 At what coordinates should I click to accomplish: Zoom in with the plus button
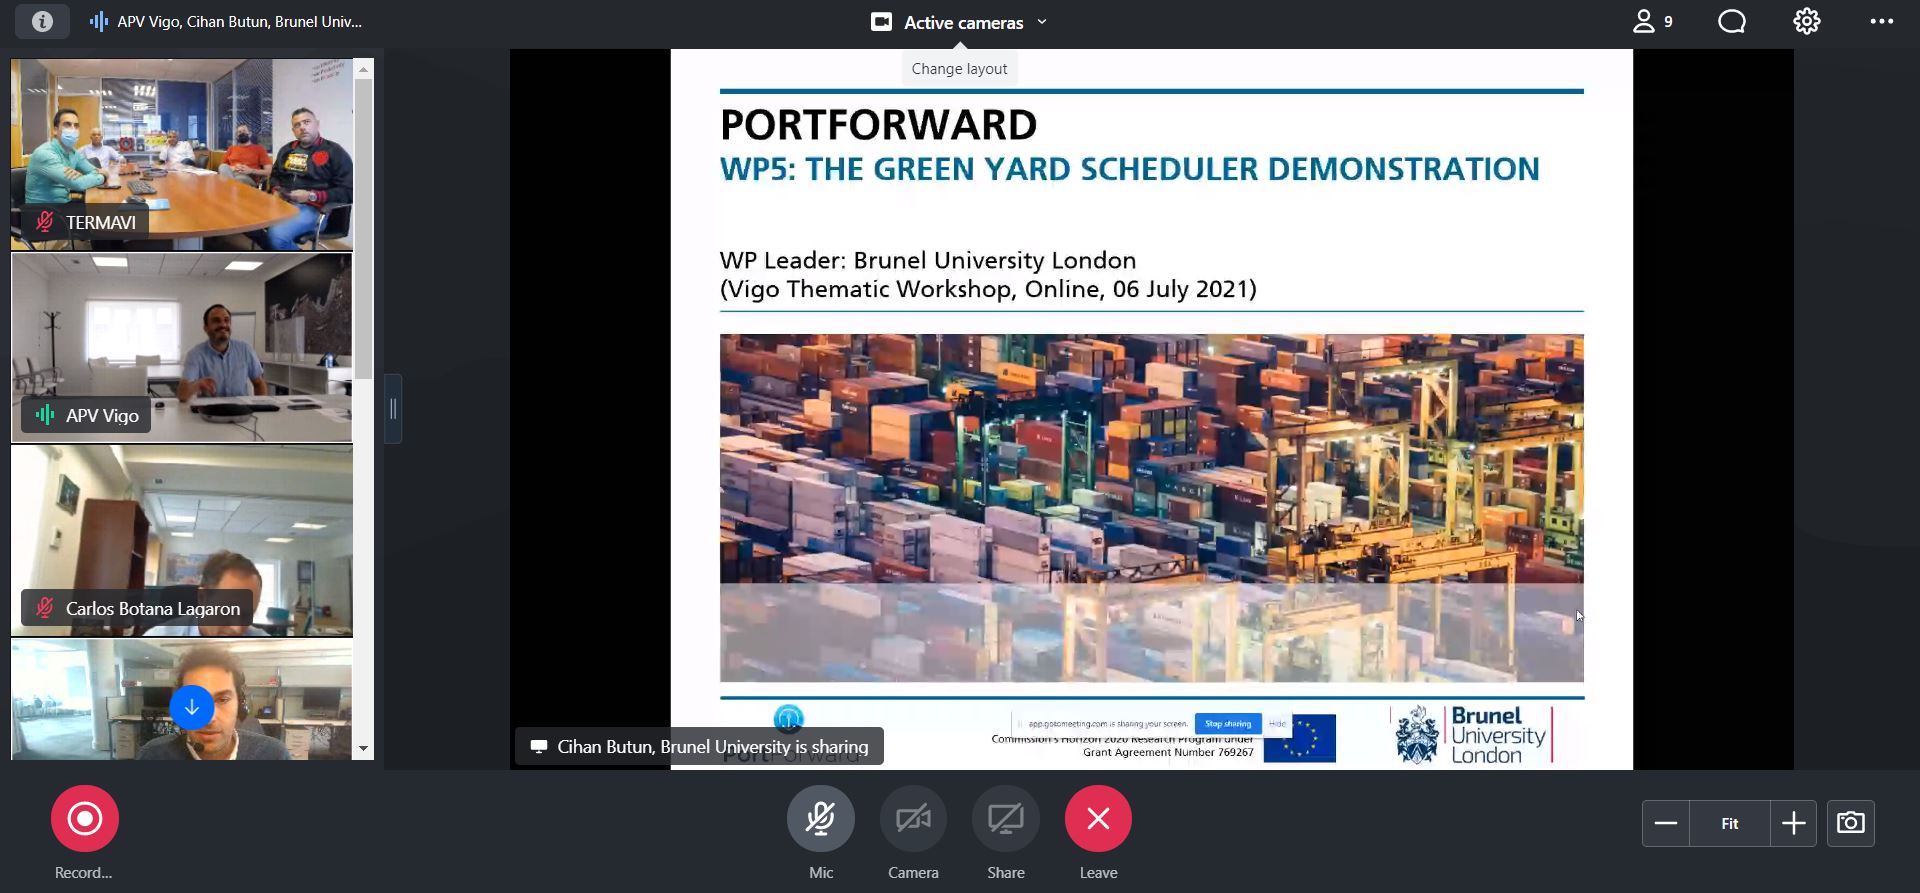[1794, 823]
